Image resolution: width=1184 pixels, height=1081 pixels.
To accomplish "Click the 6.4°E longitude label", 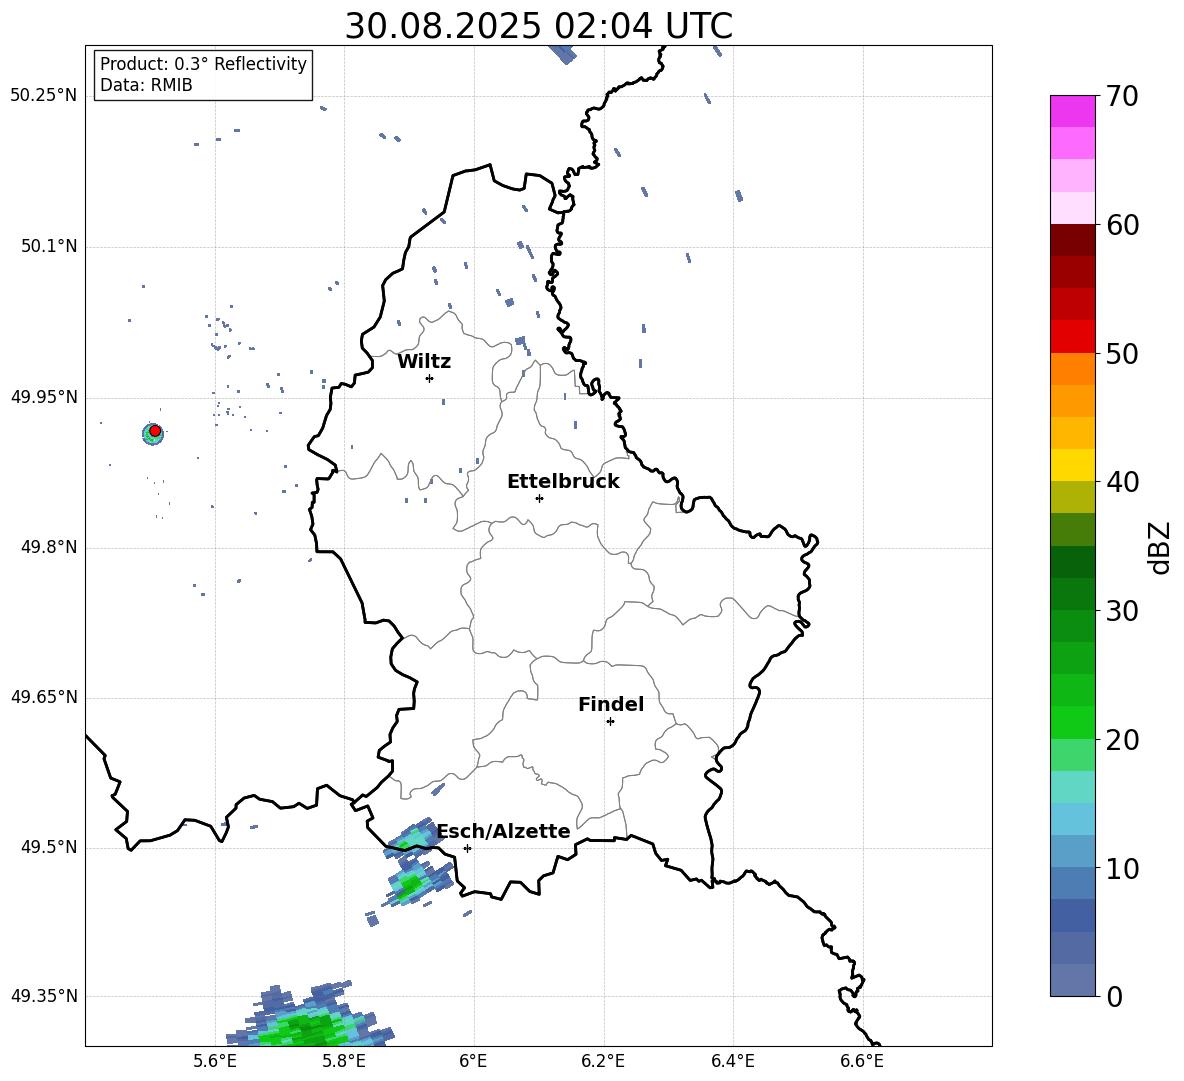I will [732, 1061].
